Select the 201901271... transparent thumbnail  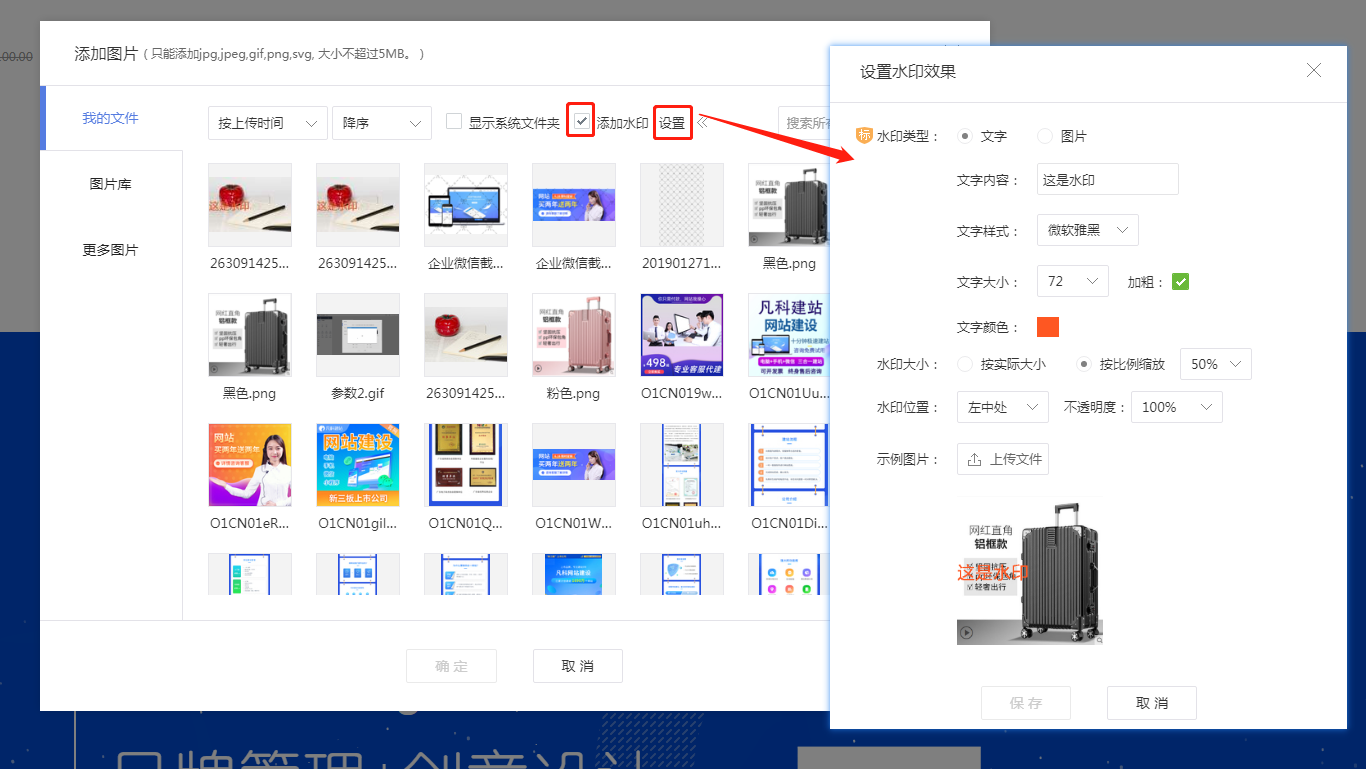[682, 205]
